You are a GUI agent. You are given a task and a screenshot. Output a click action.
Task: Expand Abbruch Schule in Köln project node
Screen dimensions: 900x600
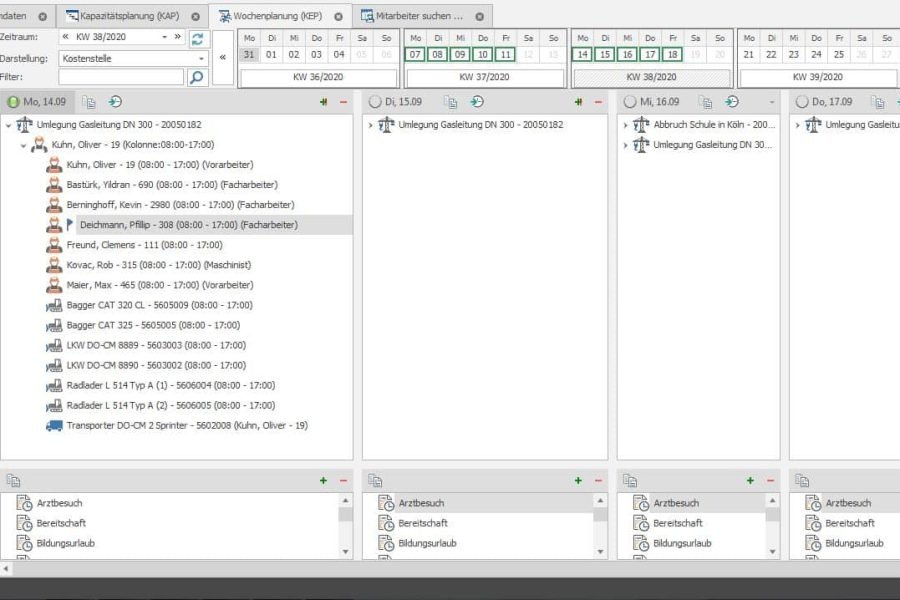(x=625, y=125)
